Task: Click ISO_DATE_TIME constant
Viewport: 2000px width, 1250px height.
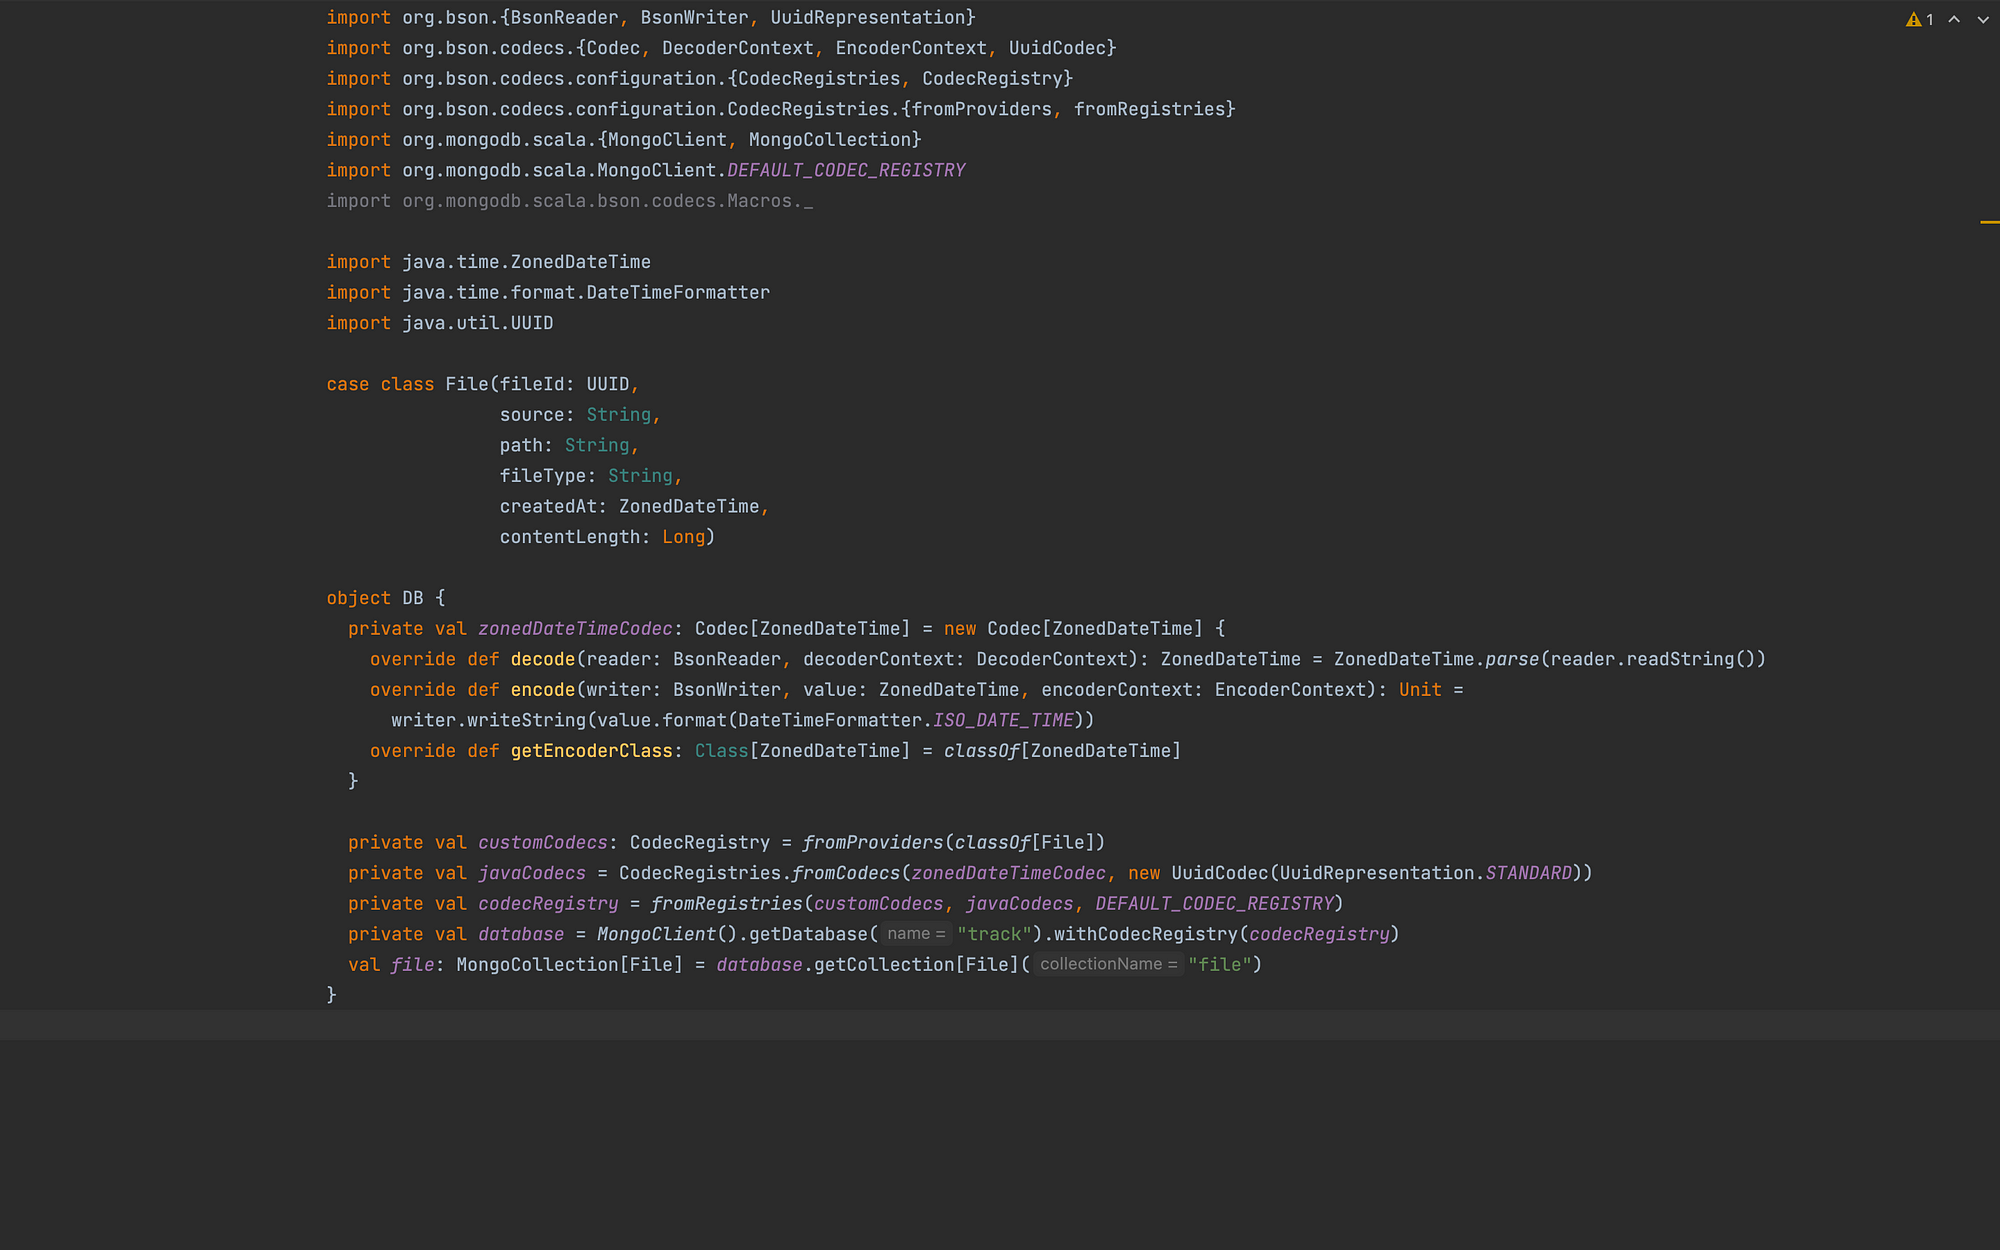Action: pos(1003,720)
